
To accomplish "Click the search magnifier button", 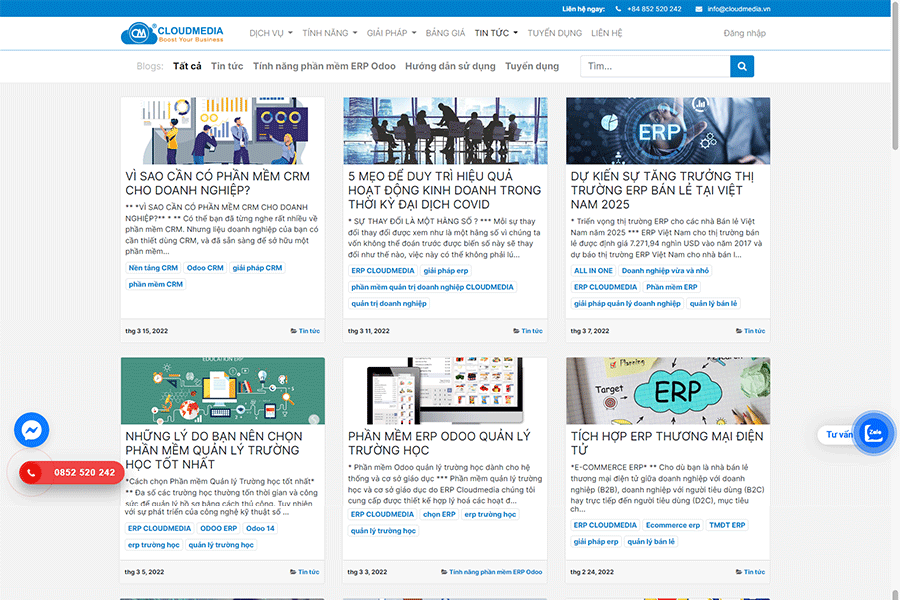I will (742, 67).
